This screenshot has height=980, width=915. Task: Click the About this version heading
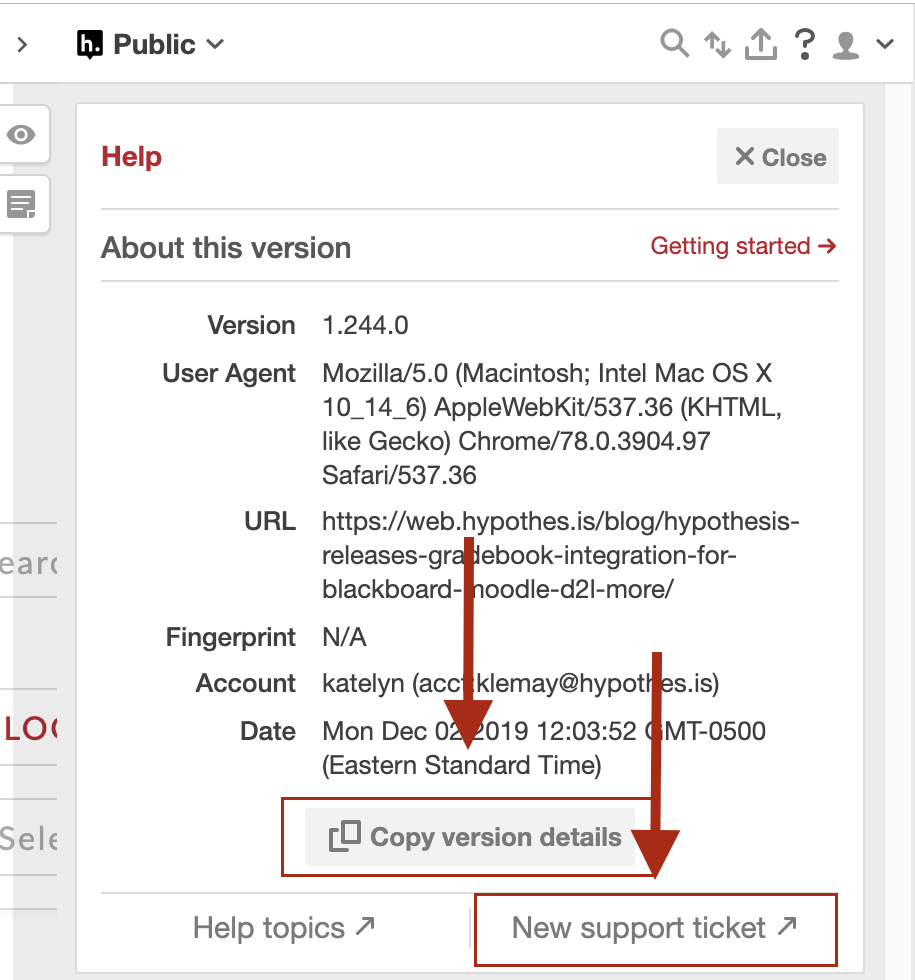click(226, 248)
